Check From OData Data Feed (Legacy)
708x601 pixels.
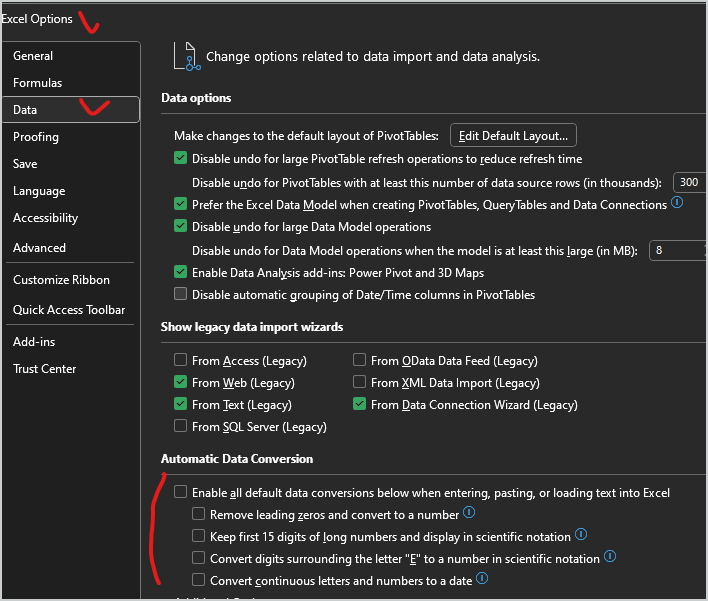coord(359,360)
